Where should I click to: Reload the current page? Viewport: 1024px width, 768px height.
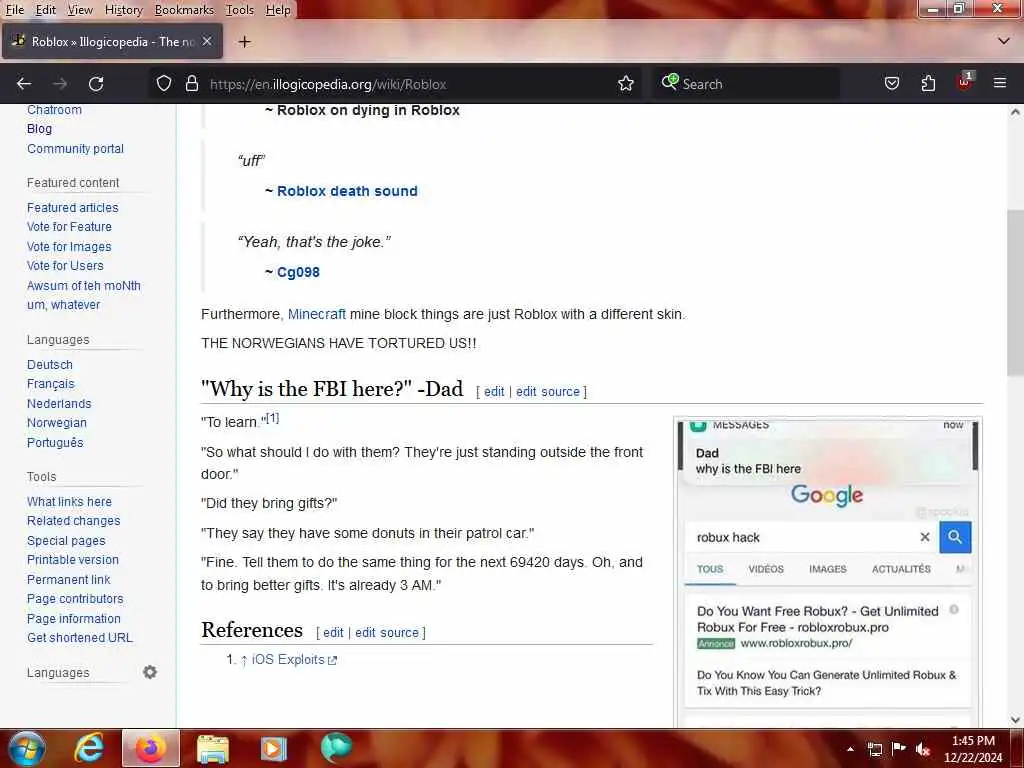[x=96, y=84]
